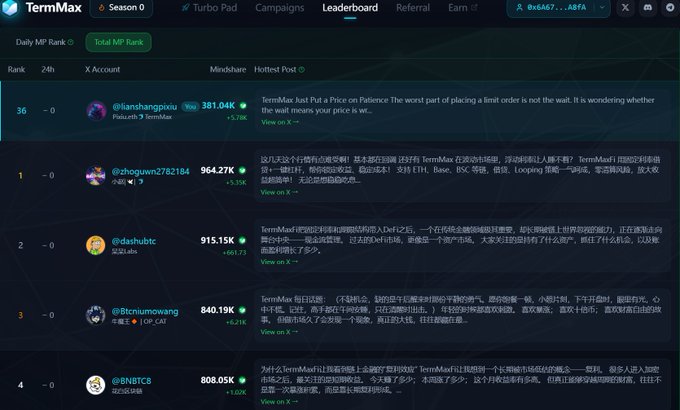Click the TermMax logo icon

click(x=10, y=8)
